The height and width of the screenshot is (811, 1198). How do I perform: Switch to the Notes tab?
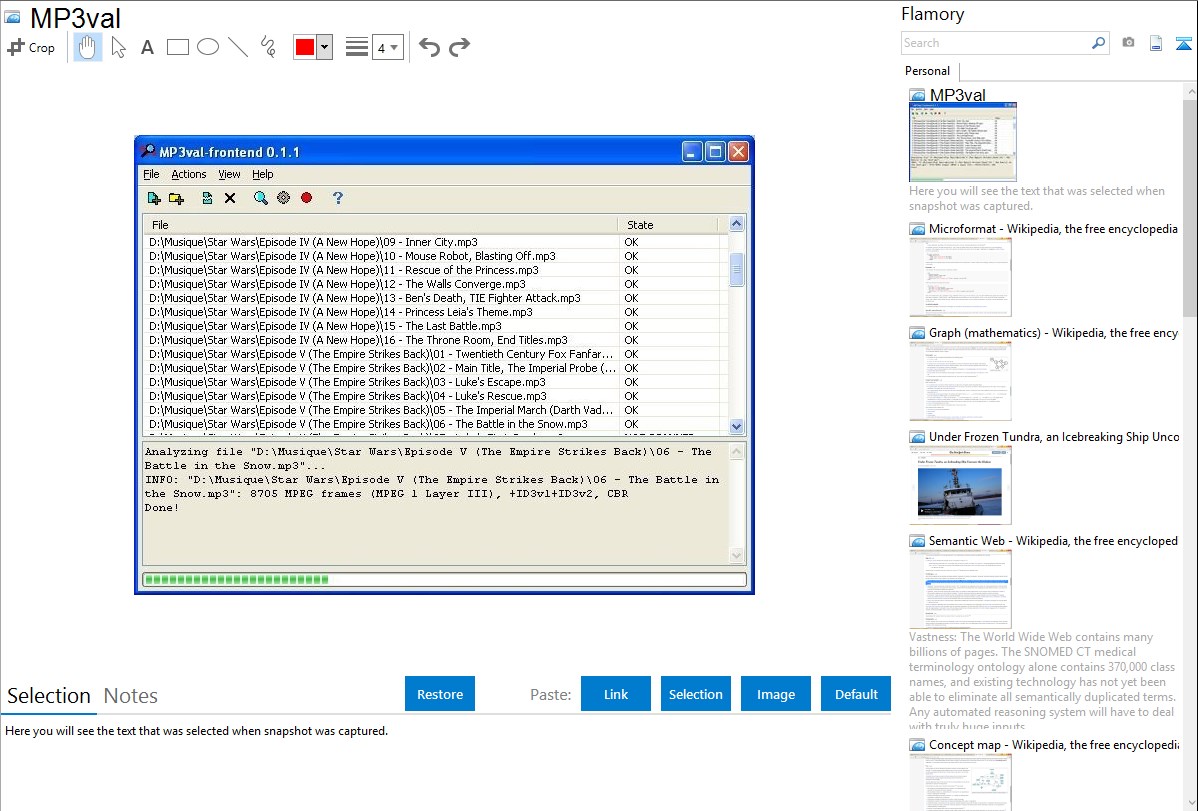coord(131,696)
